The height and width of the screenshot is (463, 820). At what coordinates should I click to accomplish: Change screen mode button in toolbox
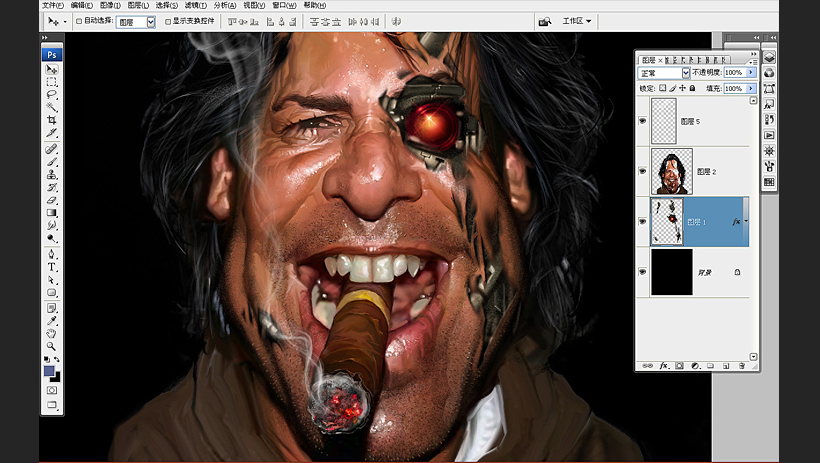[52, 405]
